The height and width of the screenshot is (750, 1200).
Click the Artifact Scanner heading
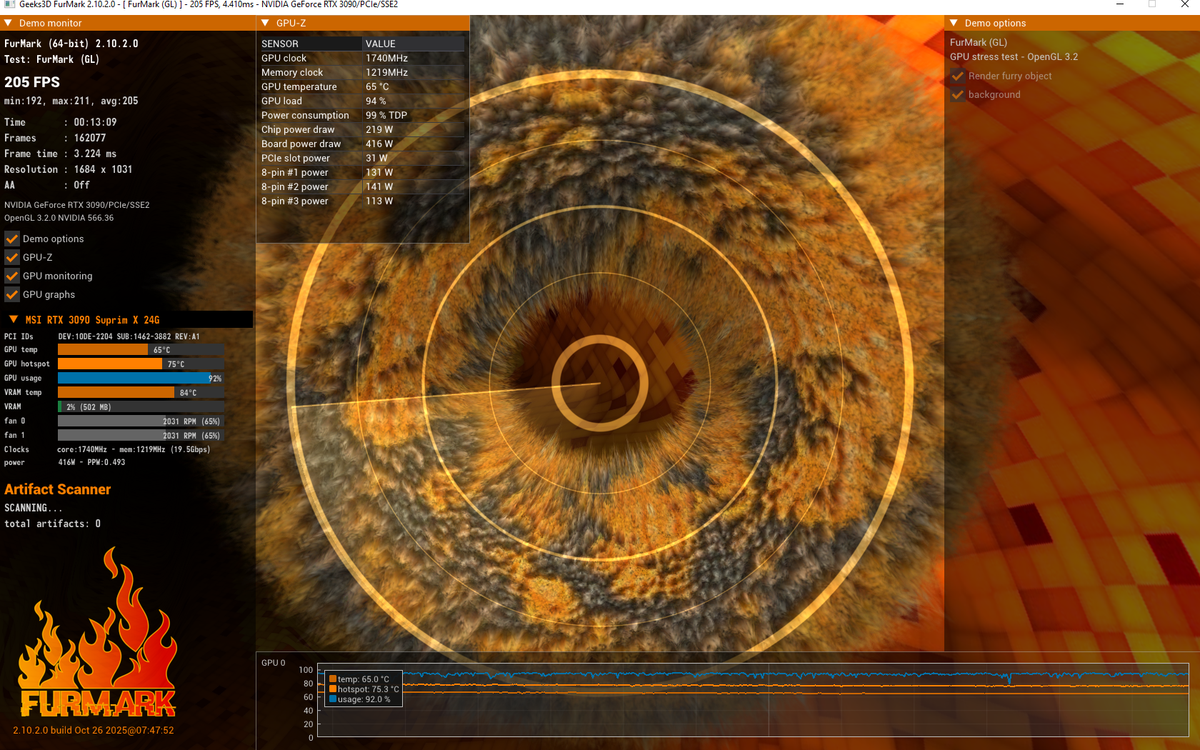pos(57,489)
